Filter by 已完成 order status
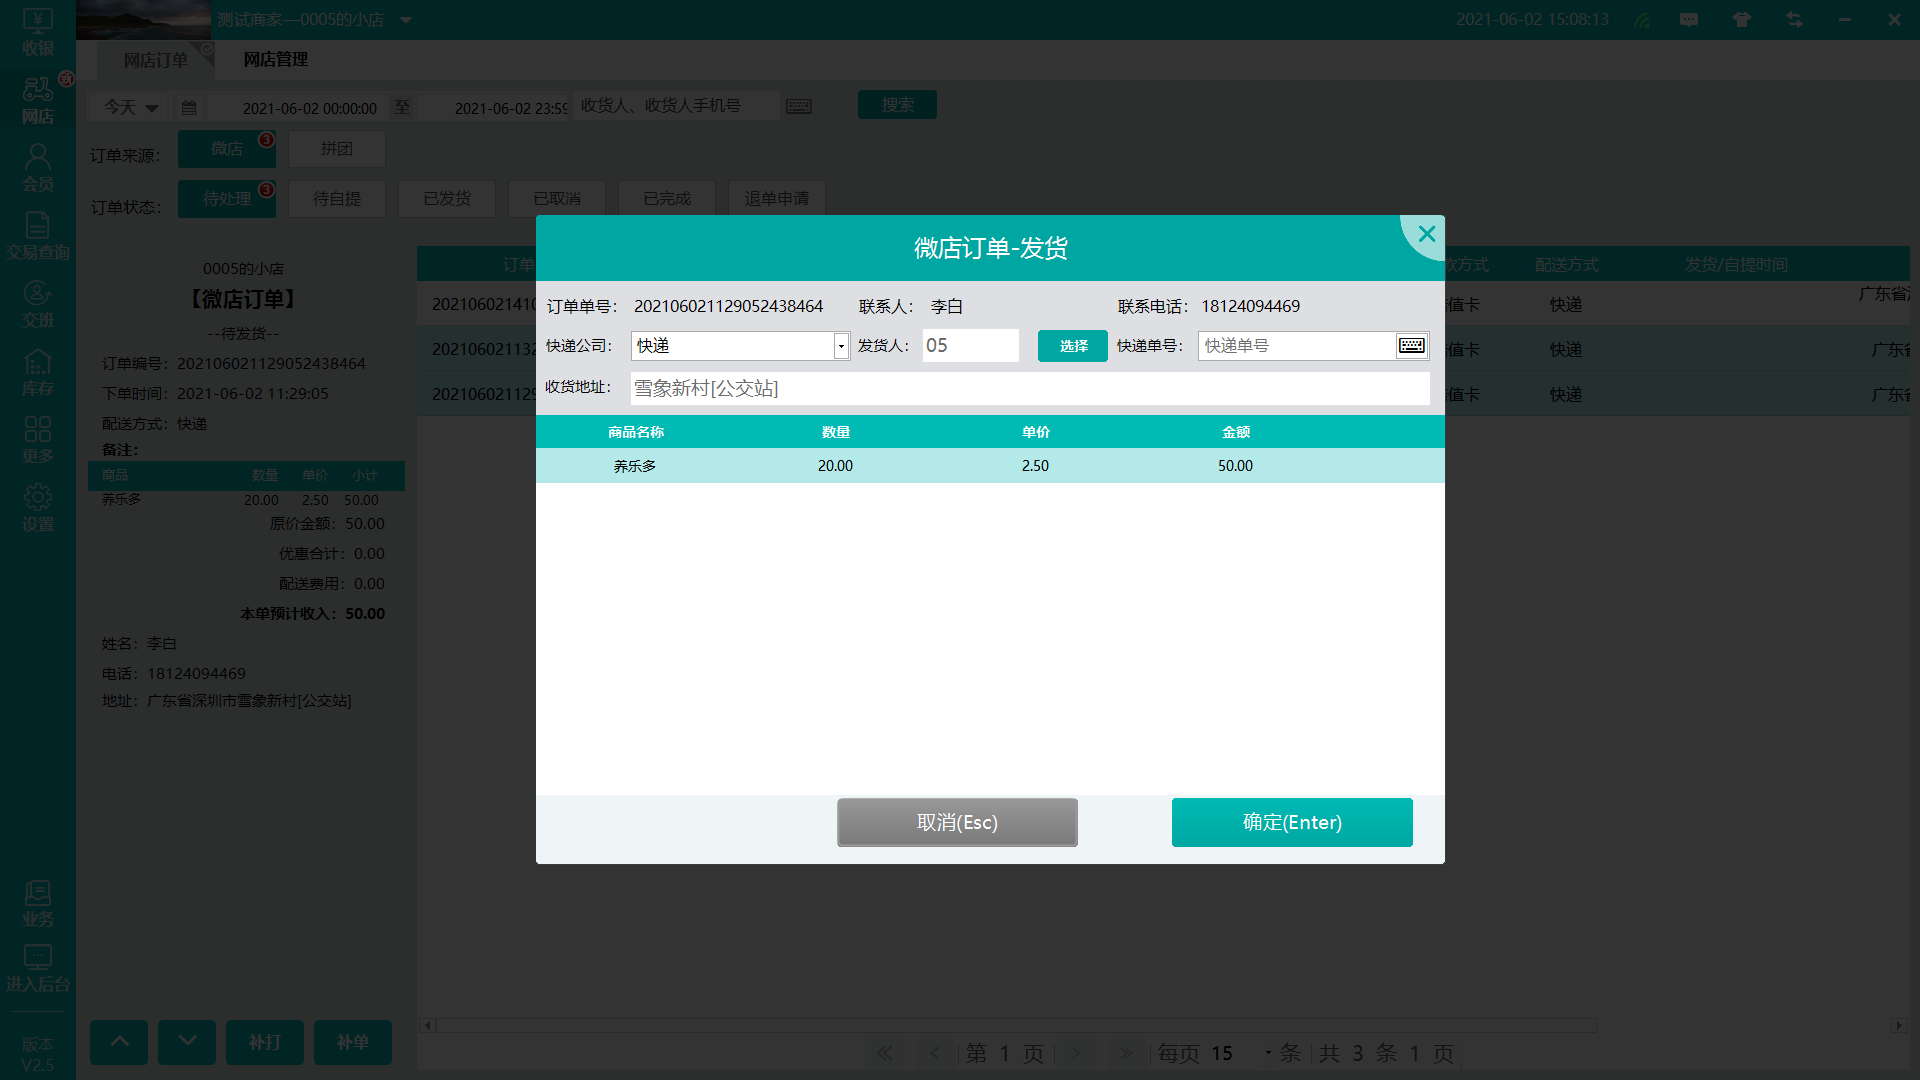 [667, 199]
